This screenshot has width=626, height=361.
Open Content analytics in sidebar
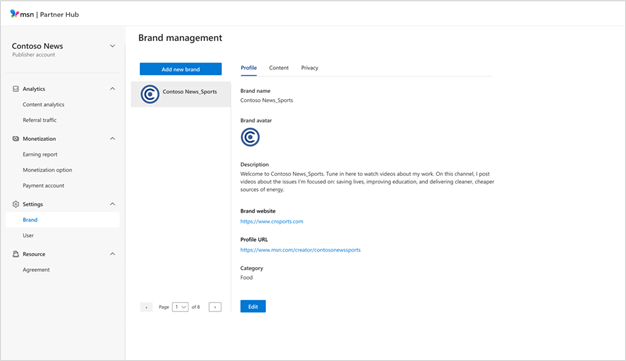point(44,105)
